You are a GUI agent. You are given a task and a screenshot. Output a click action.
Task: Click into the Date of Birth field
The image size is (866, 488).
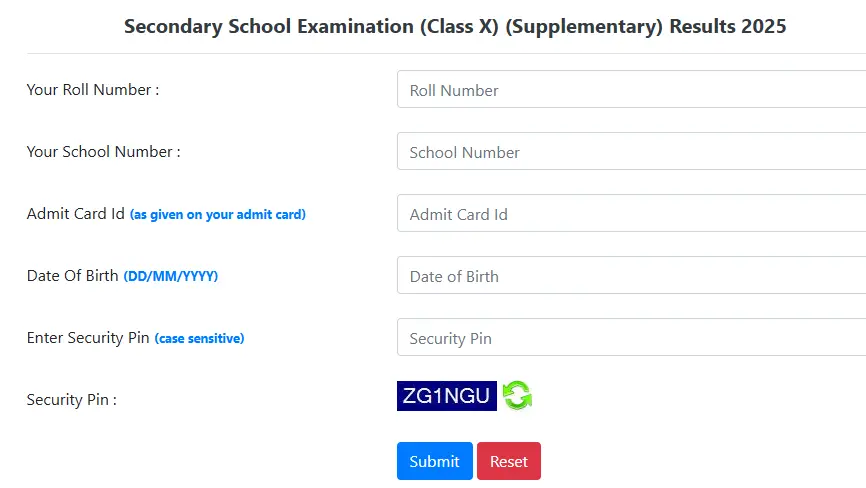point(631,276)
